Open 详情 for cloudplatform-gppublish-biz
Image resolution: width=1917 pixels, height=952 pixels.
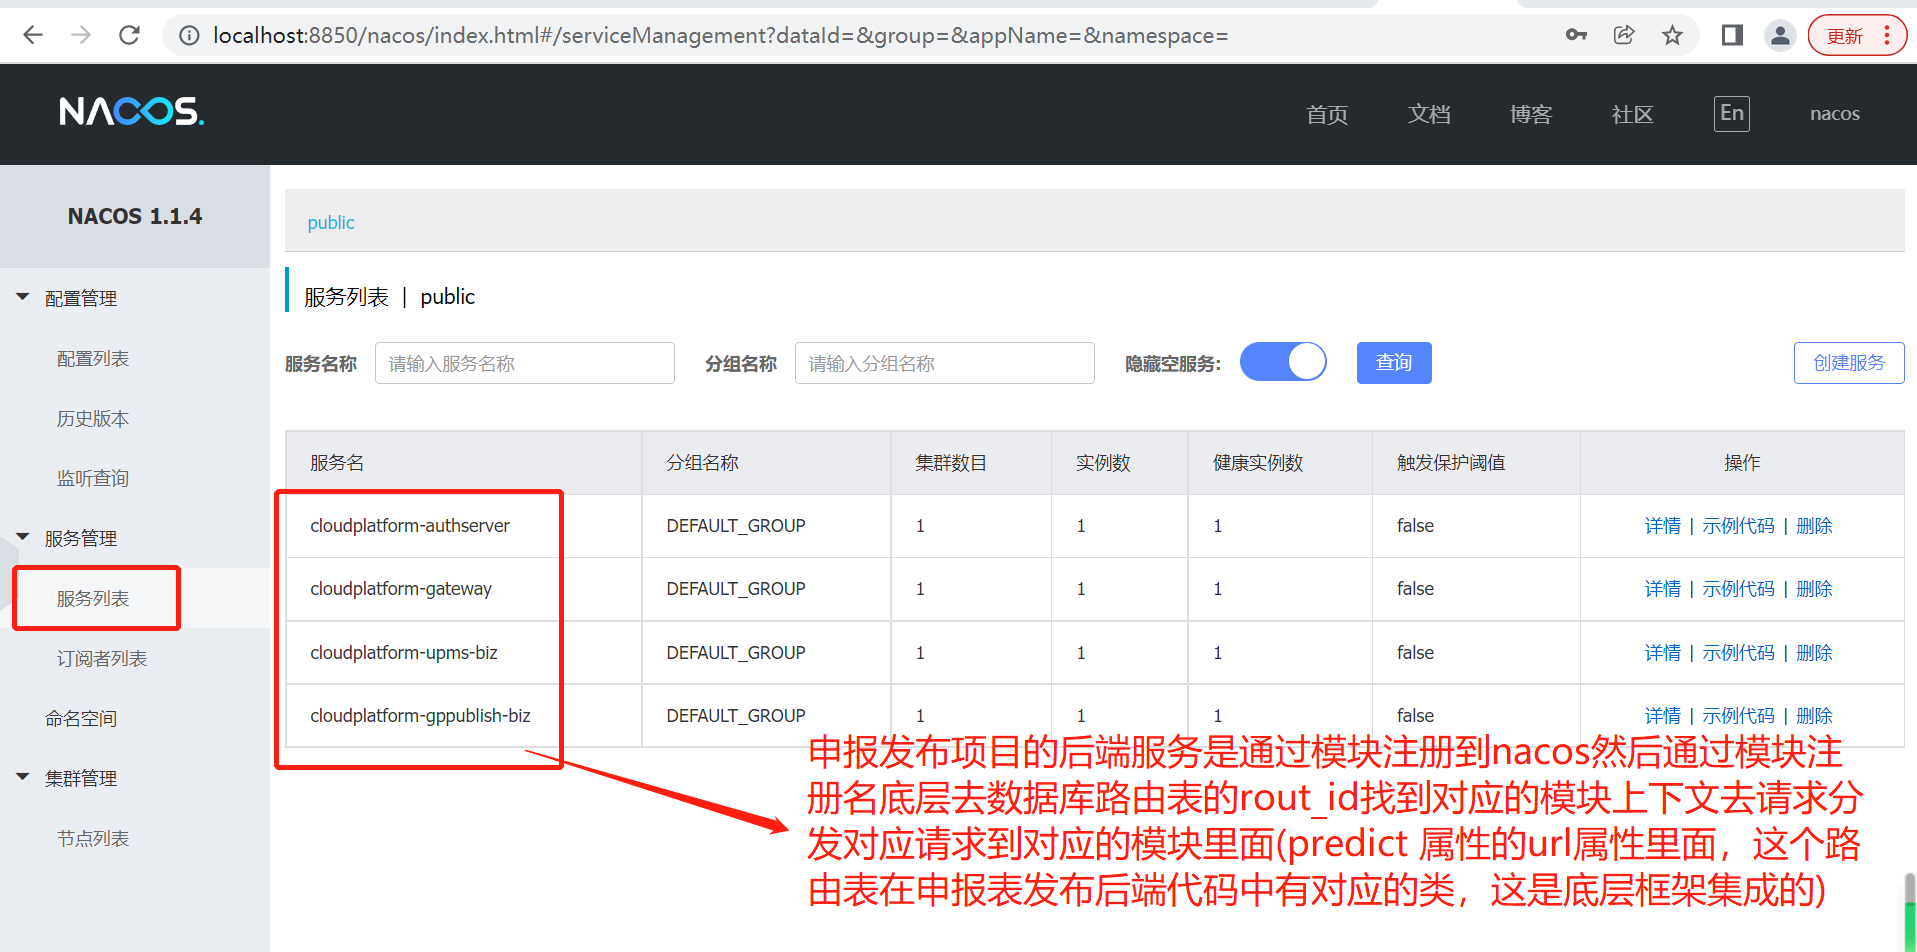point(1663,716)
